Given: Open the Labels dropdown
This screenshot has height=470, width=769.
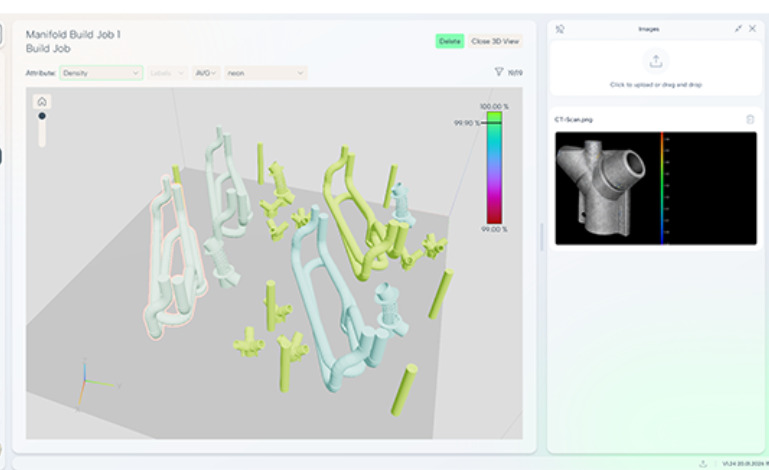Looking at the screenshot, I should (x=166, y=73).
